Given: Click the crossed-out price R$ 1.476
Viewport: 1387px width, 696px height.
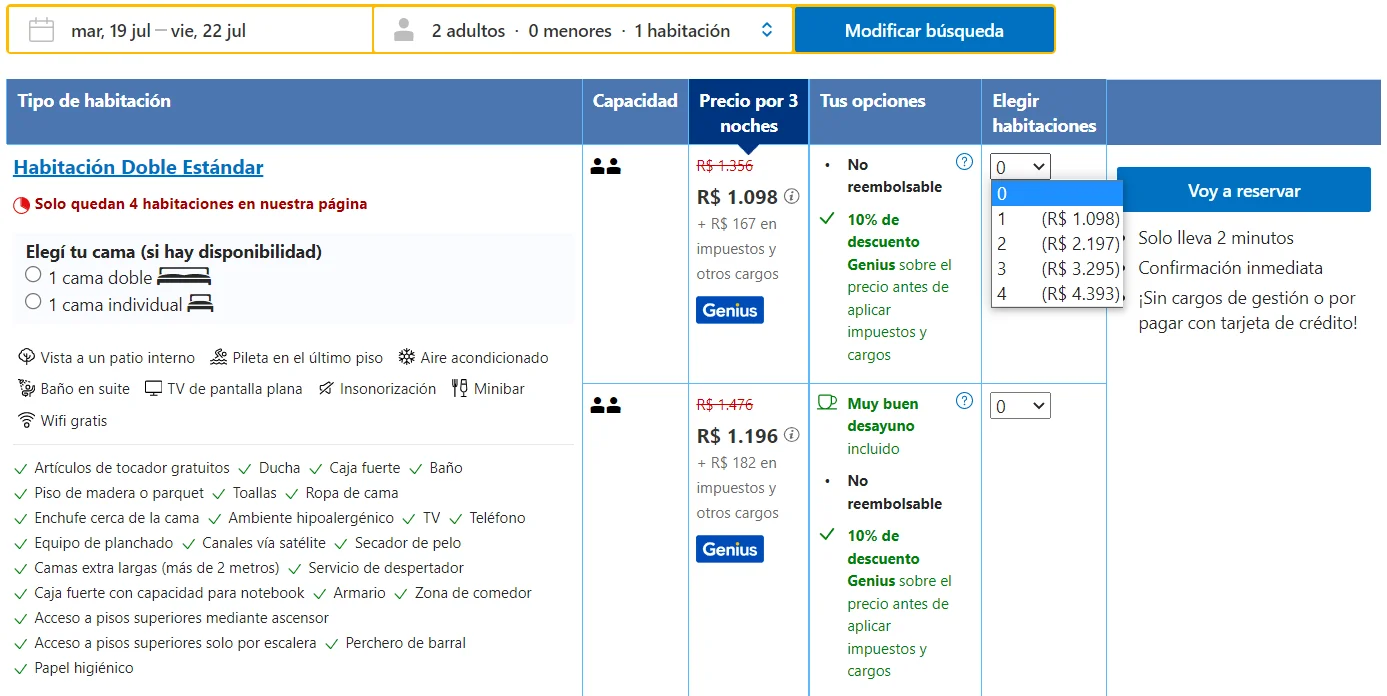Looking at the screenshot, I should click(725, 405).
